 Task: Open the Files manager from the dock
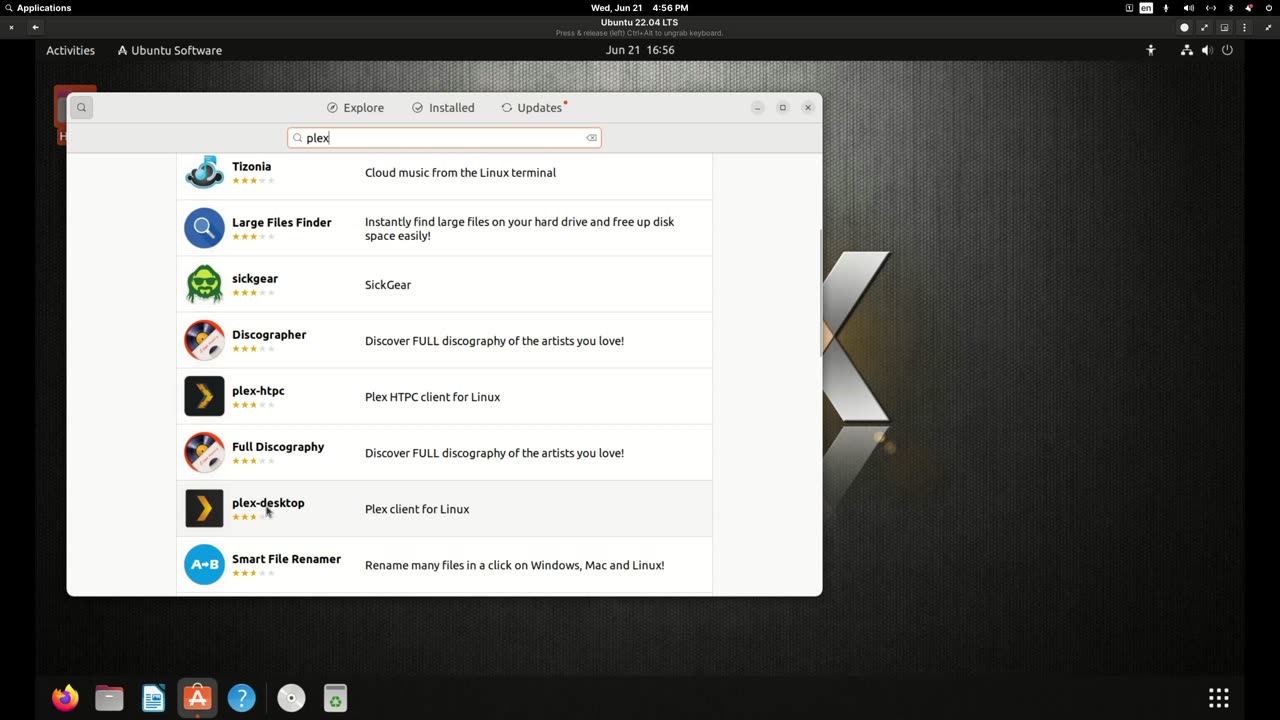109,697
